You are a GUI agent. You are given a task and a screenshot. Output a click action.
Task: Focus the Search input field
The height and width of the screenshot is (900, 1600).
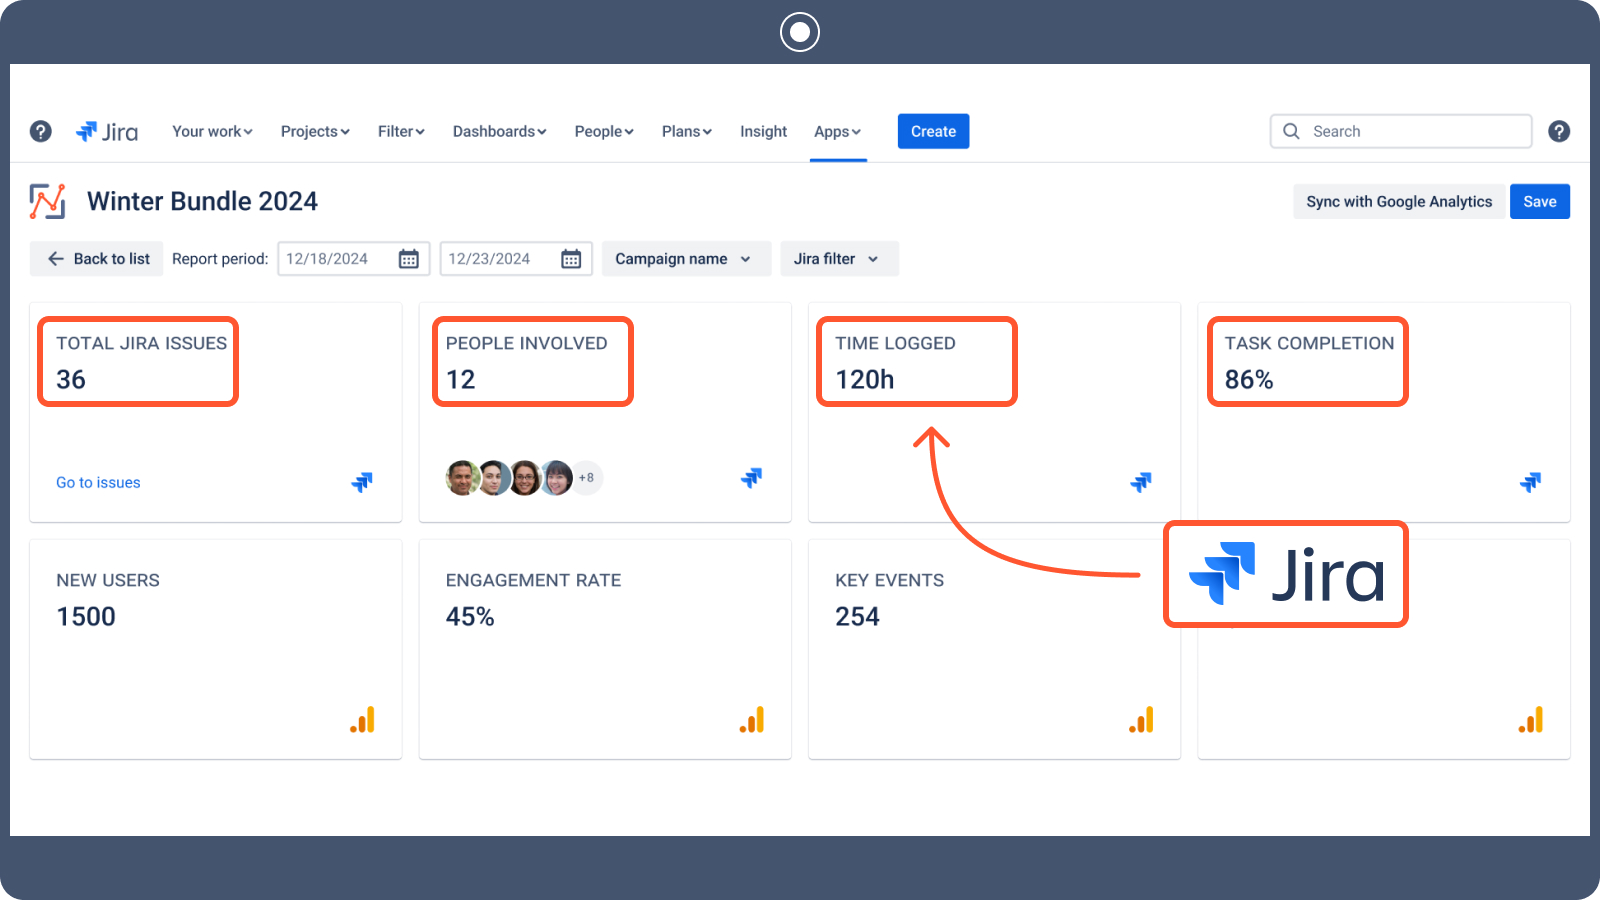coord(1401,131)
